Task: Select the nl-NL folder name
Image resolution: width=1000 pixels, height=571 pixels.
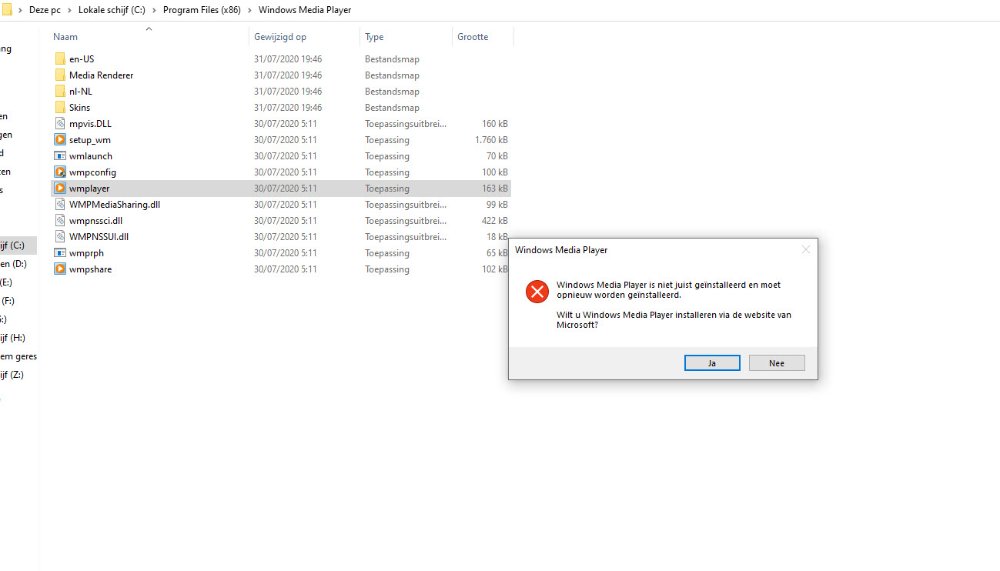Action: [80, 91]
